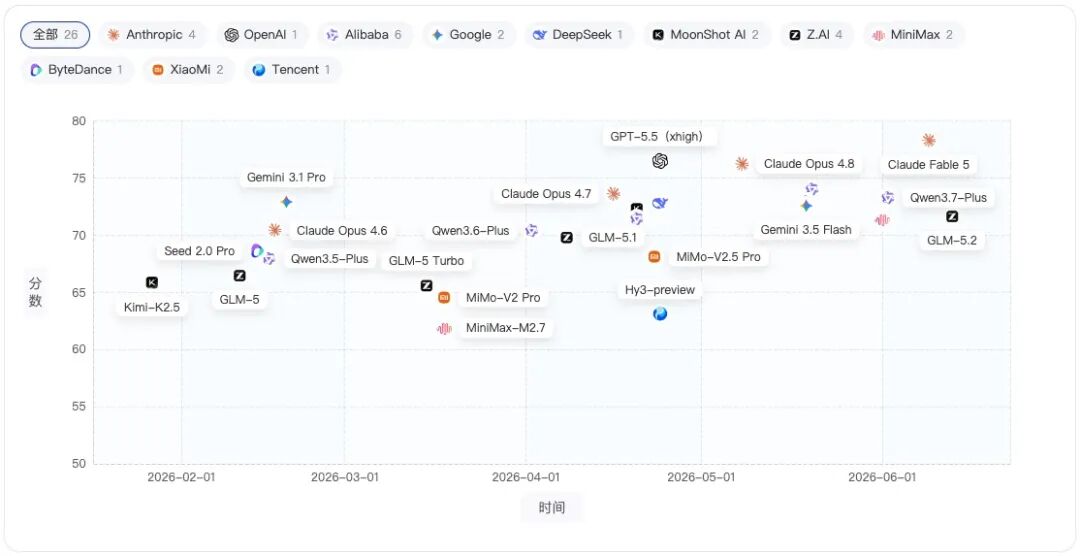Click the 80 y-axis tick label

79,121
